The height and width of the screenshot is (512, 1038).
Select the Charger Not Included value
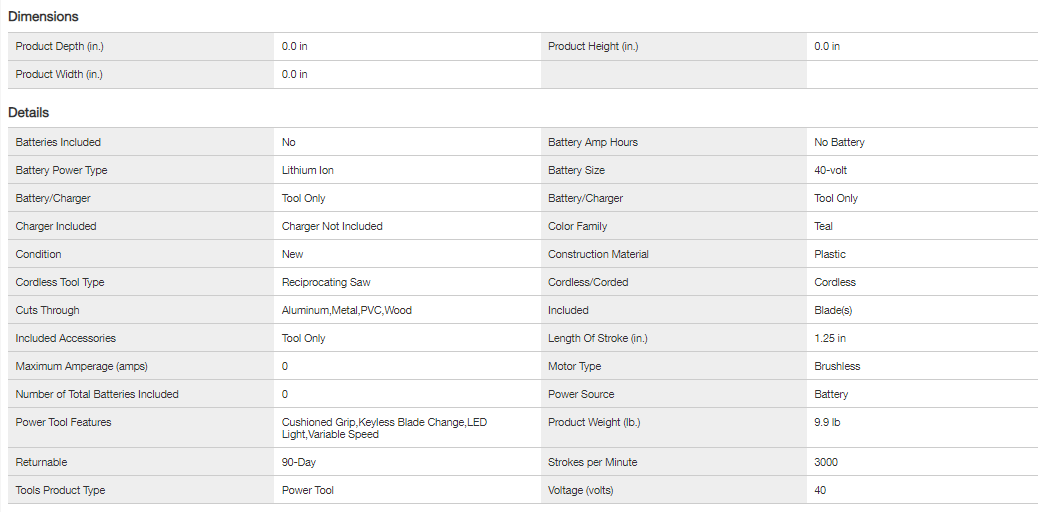click(x=332, y=227)
